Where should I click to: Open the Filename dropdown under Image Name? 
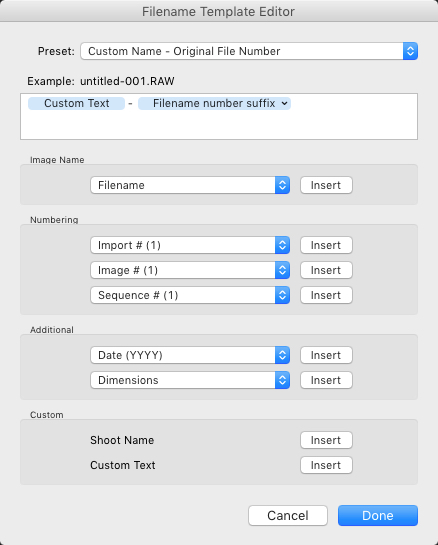click(x=190, y=185)
